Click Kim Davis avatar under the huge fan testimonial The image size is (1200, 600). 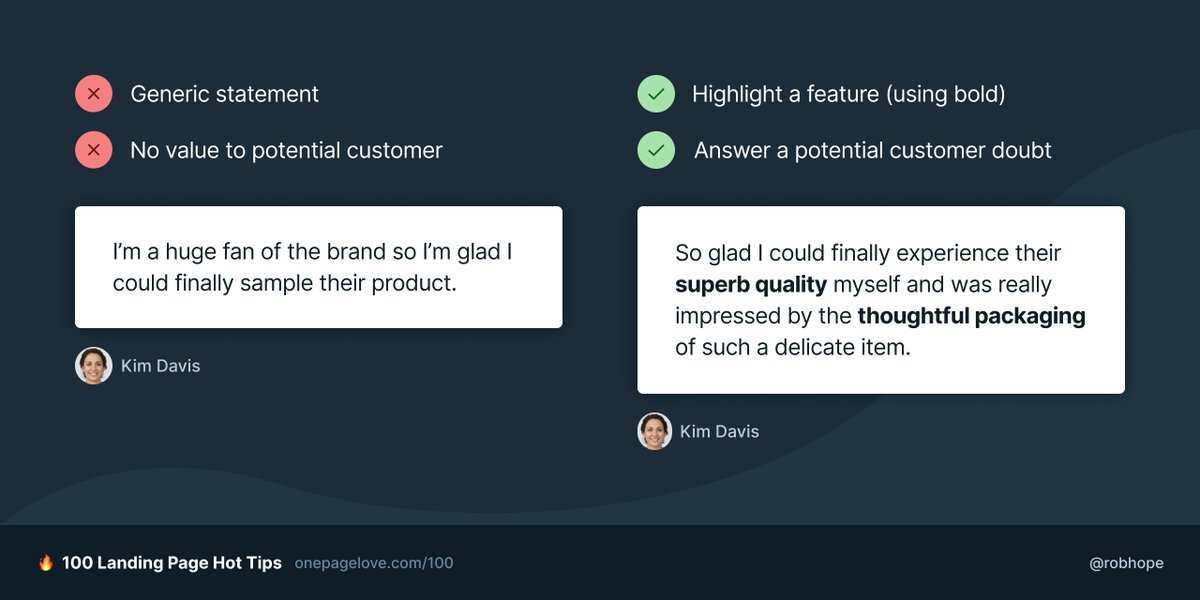[93, 366]
